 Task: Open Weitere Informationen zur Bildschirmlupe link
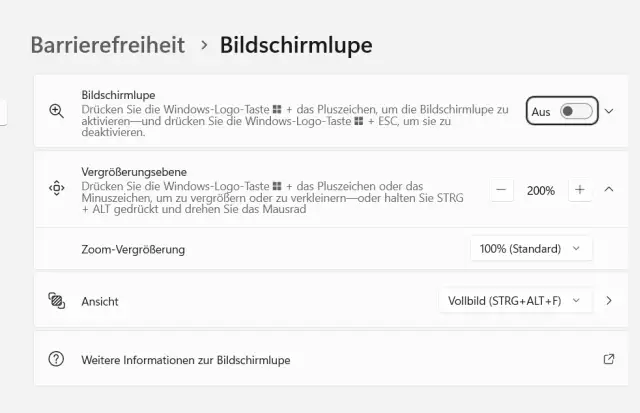click(186, 359)
